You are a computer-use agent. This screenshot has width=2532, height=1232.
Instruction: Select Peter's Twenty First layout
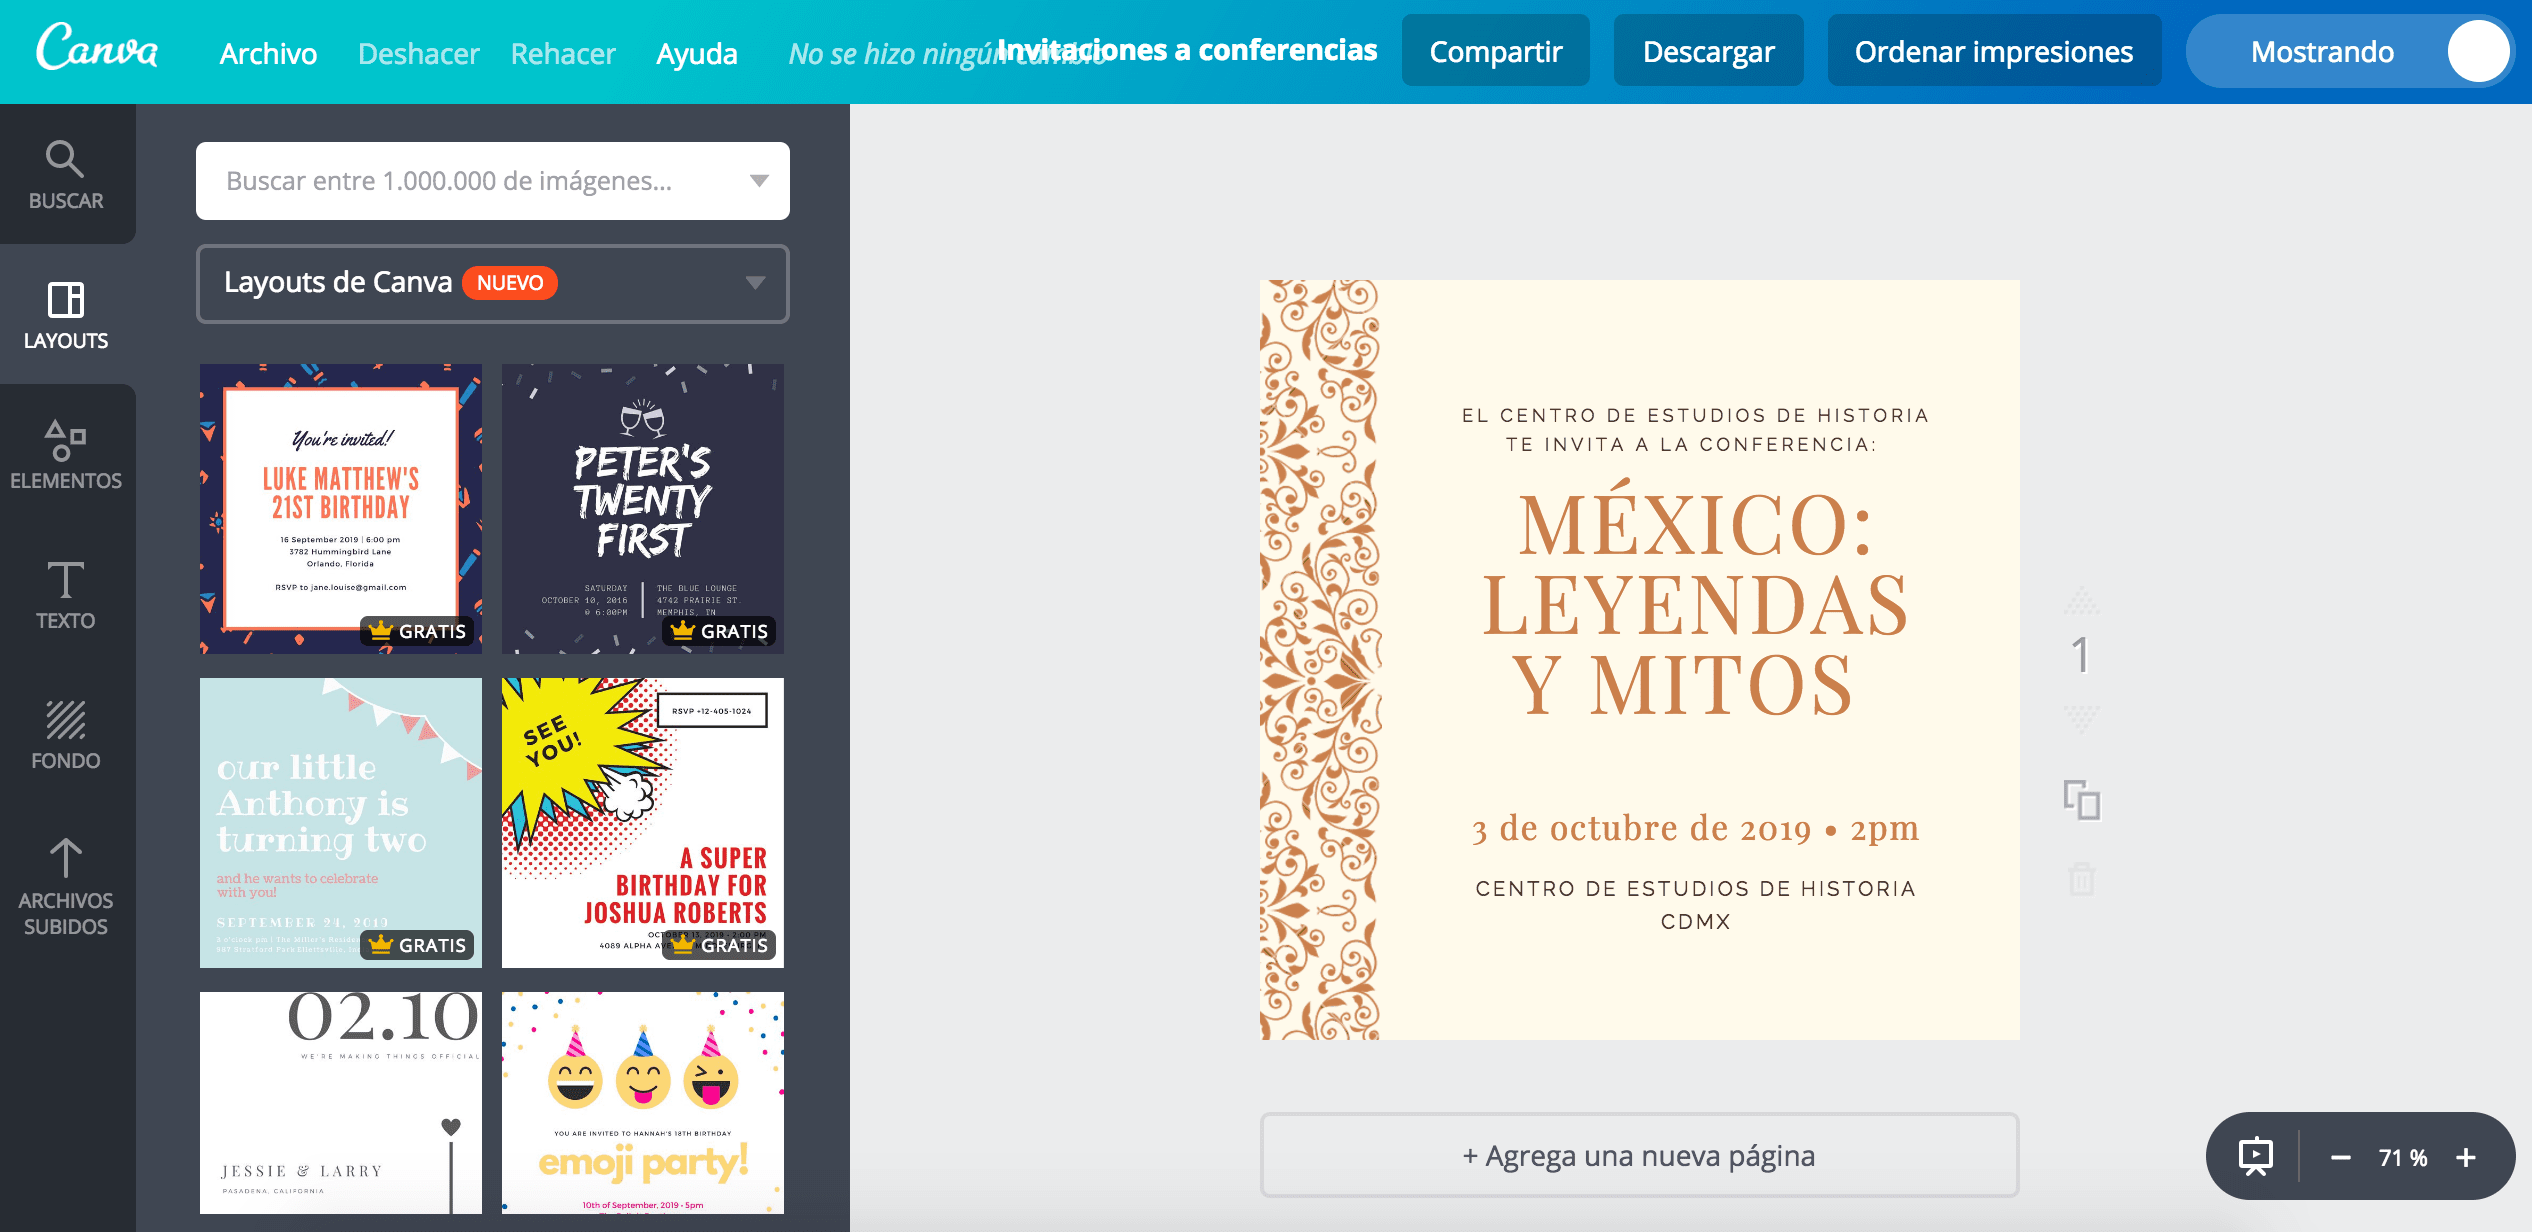(x=643, y=509)
